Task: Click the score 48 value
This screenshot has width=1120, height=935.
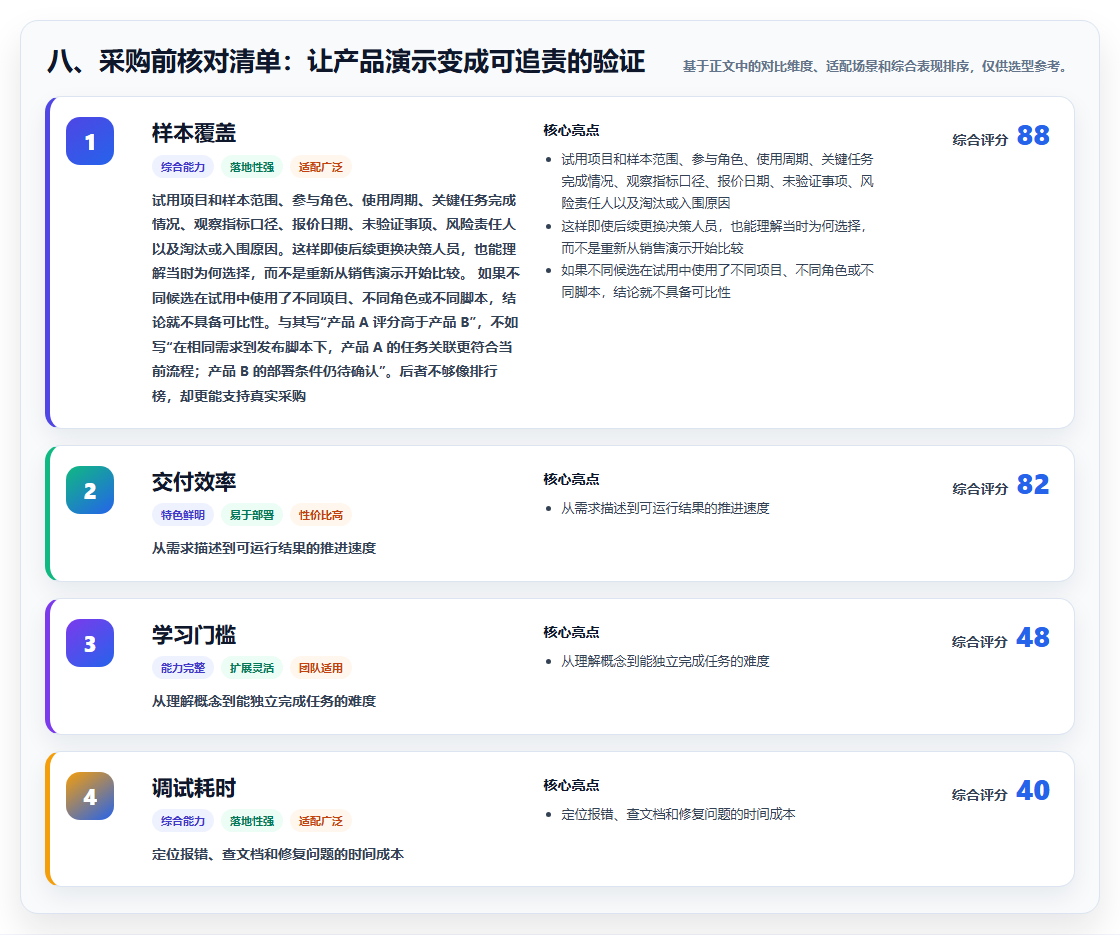Action: (1033, 637)
